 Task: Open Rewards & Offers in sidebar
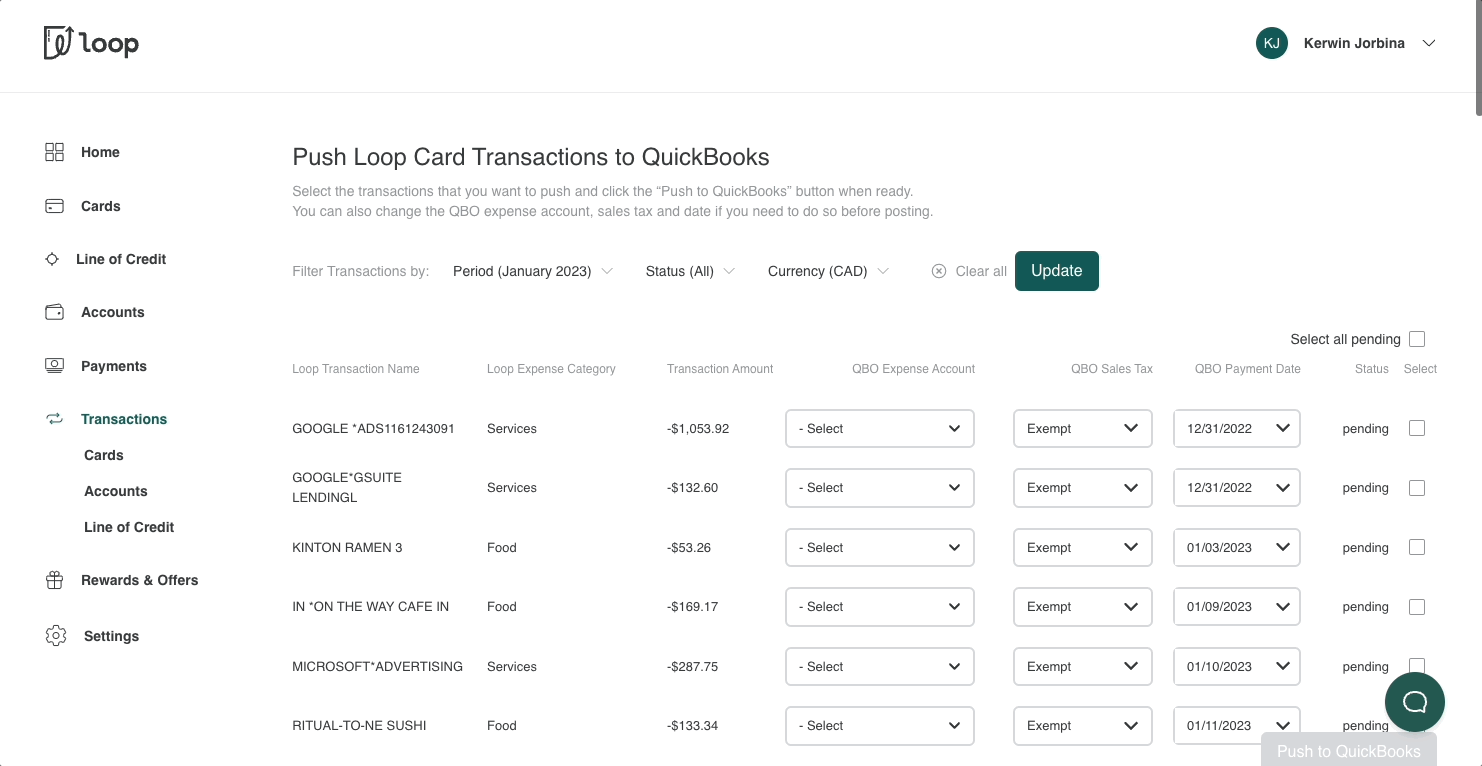click(140, 580)
